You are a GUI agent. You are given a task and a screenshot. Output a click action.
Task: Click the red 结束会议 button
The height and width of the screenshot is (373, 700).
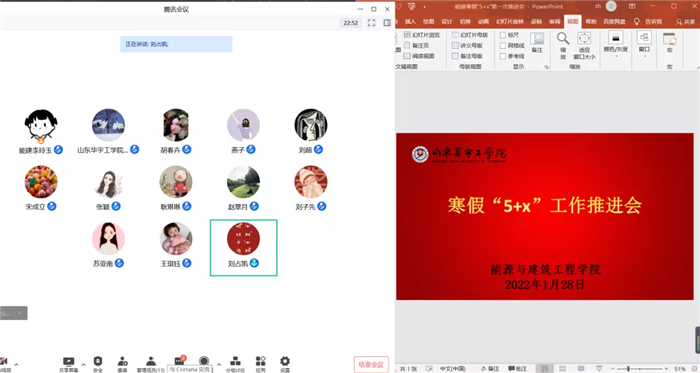point(371,365)
